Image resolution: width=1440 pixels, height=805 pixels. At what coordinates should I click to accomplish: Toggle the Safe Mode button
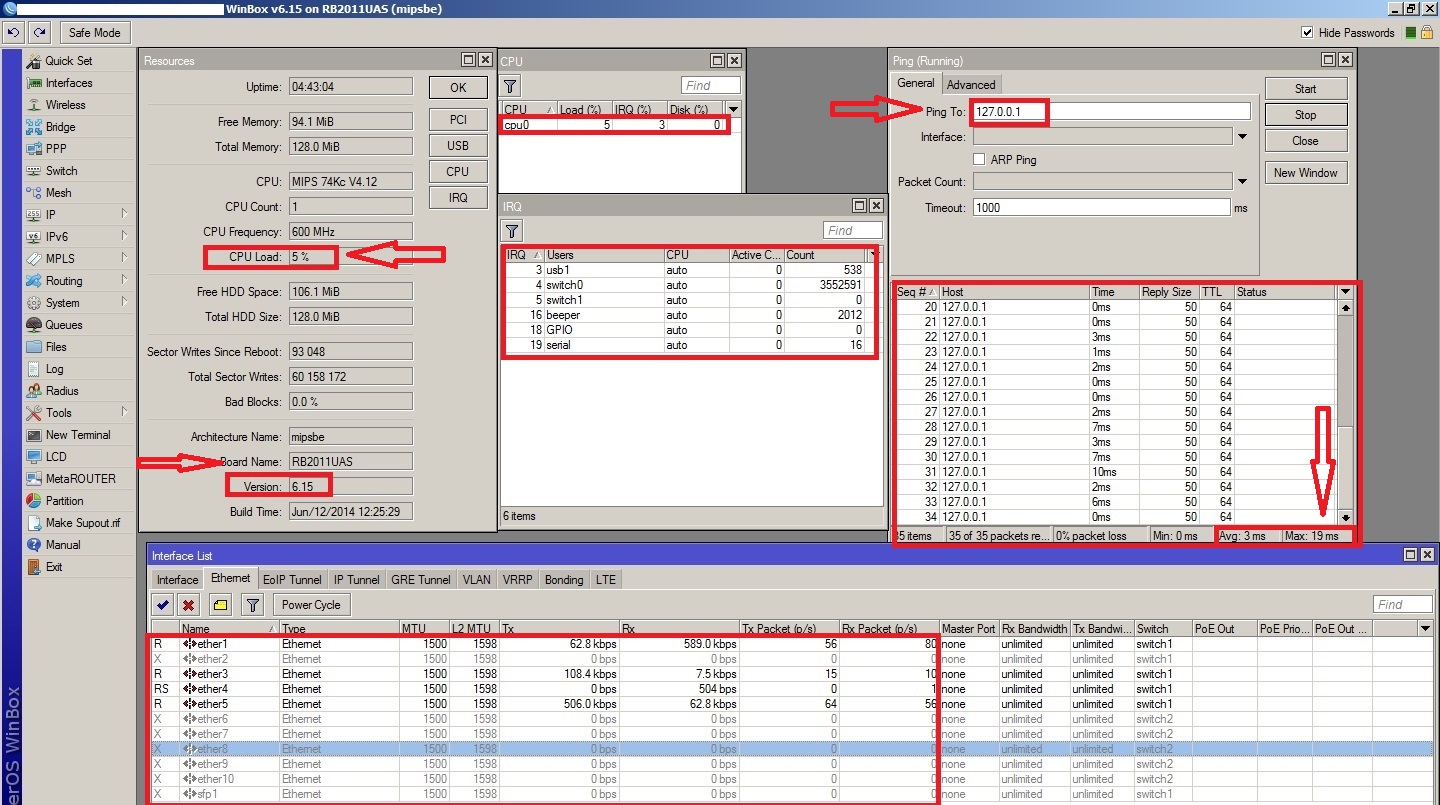pos(94,33)
